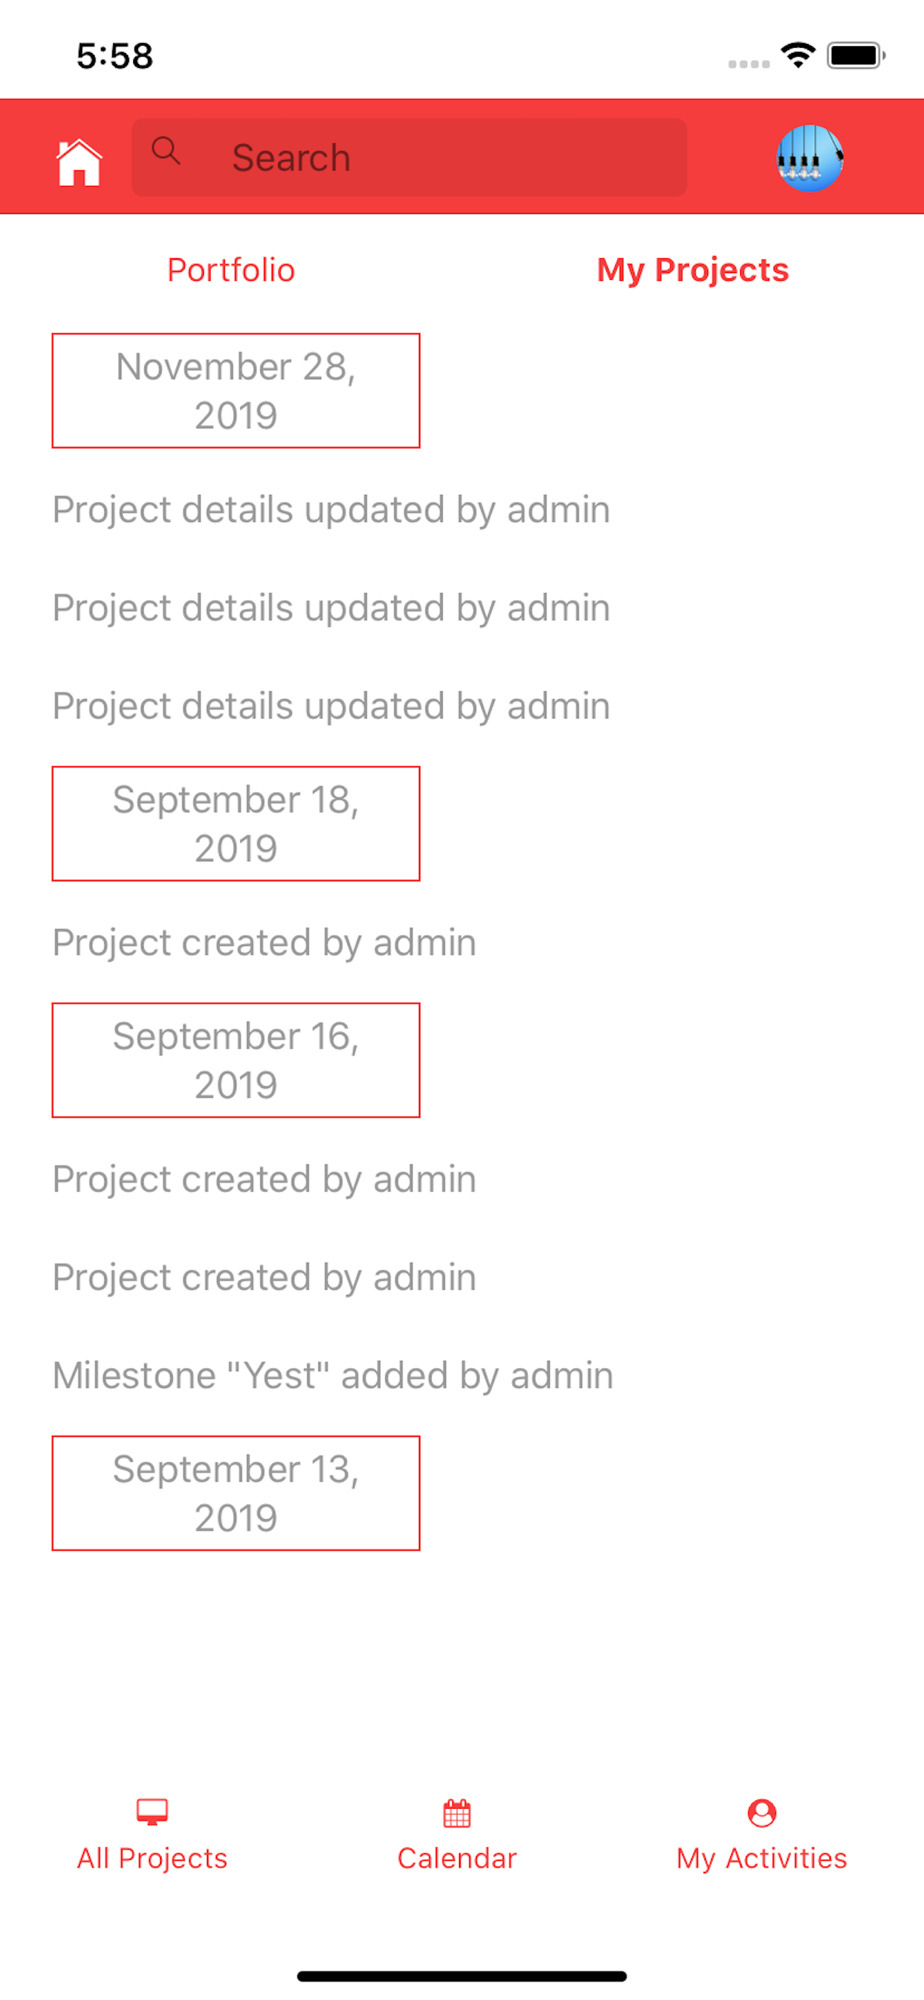
Task: Tap the home indicator bar
Action: coord(462,1976)
